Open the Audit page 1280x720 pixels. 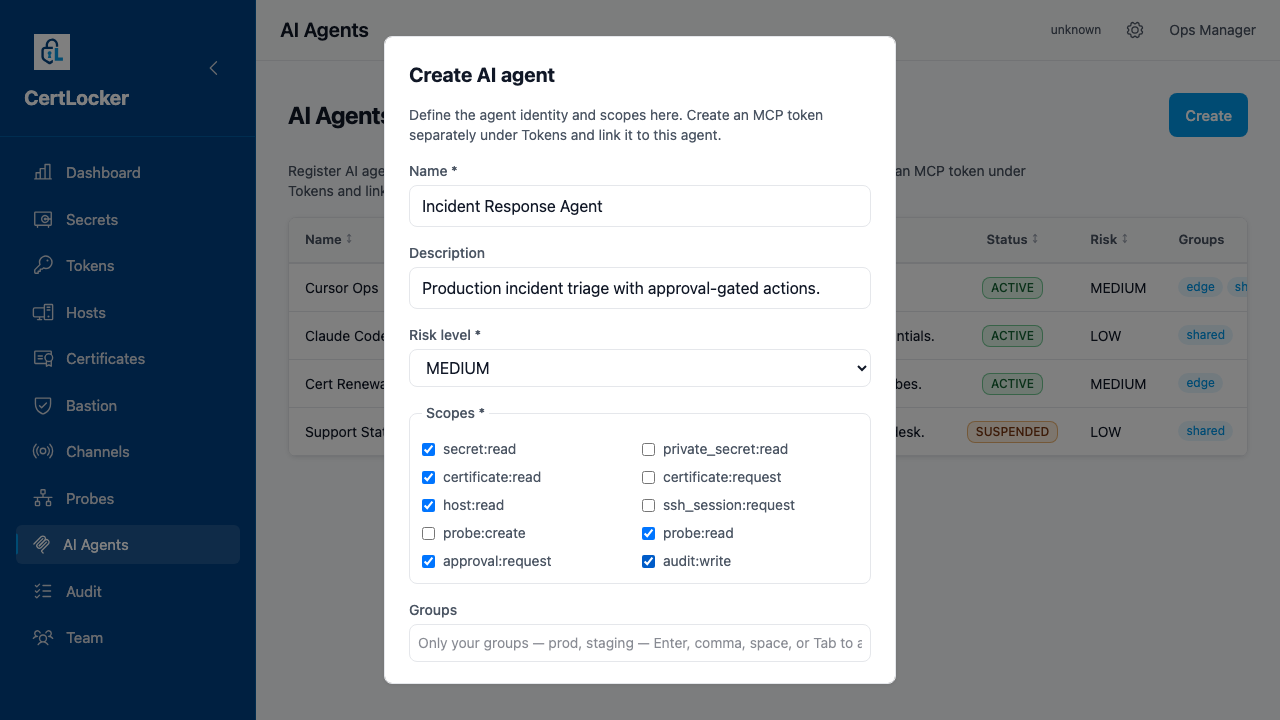click(128, 591)
